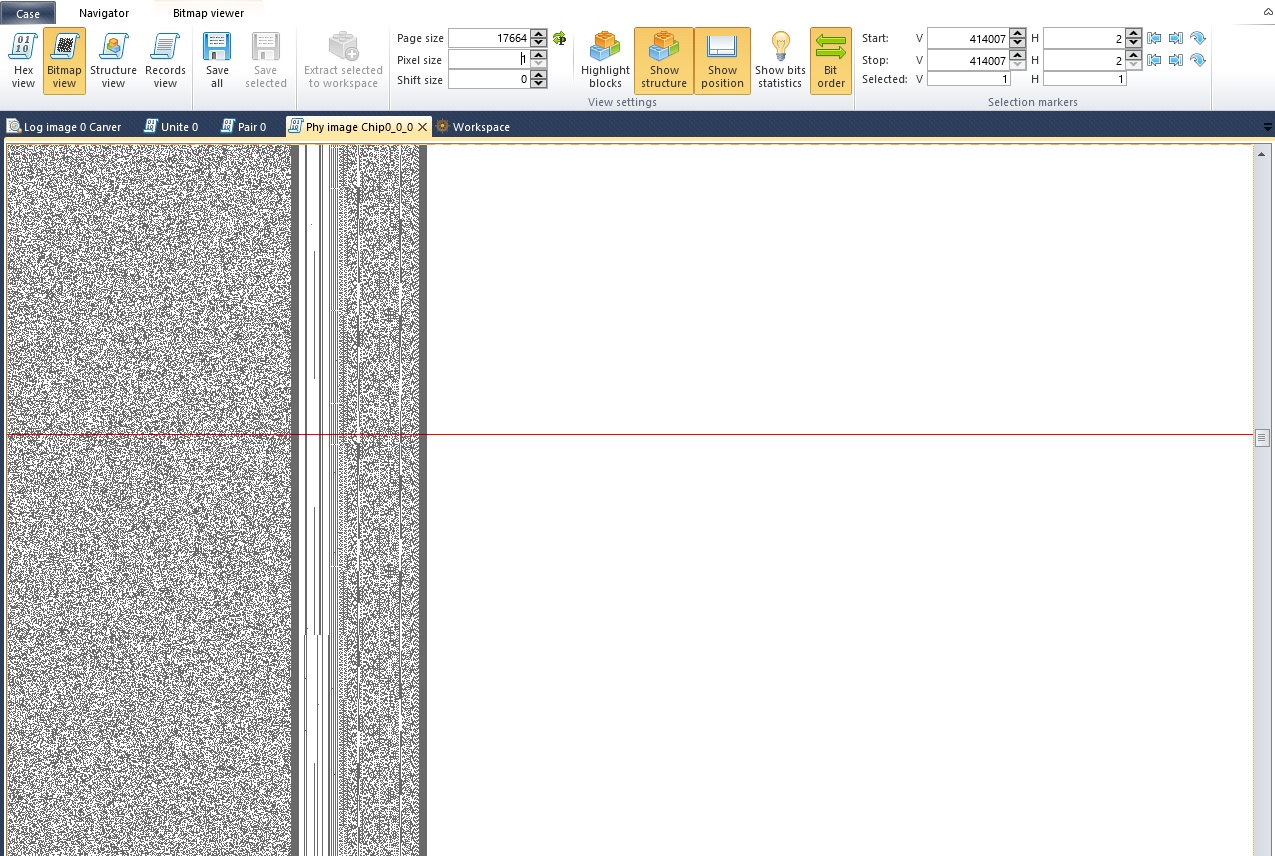Open the Case ribbon tab
The height and width of the screenshot is (856, 1275).
(28, 14)
